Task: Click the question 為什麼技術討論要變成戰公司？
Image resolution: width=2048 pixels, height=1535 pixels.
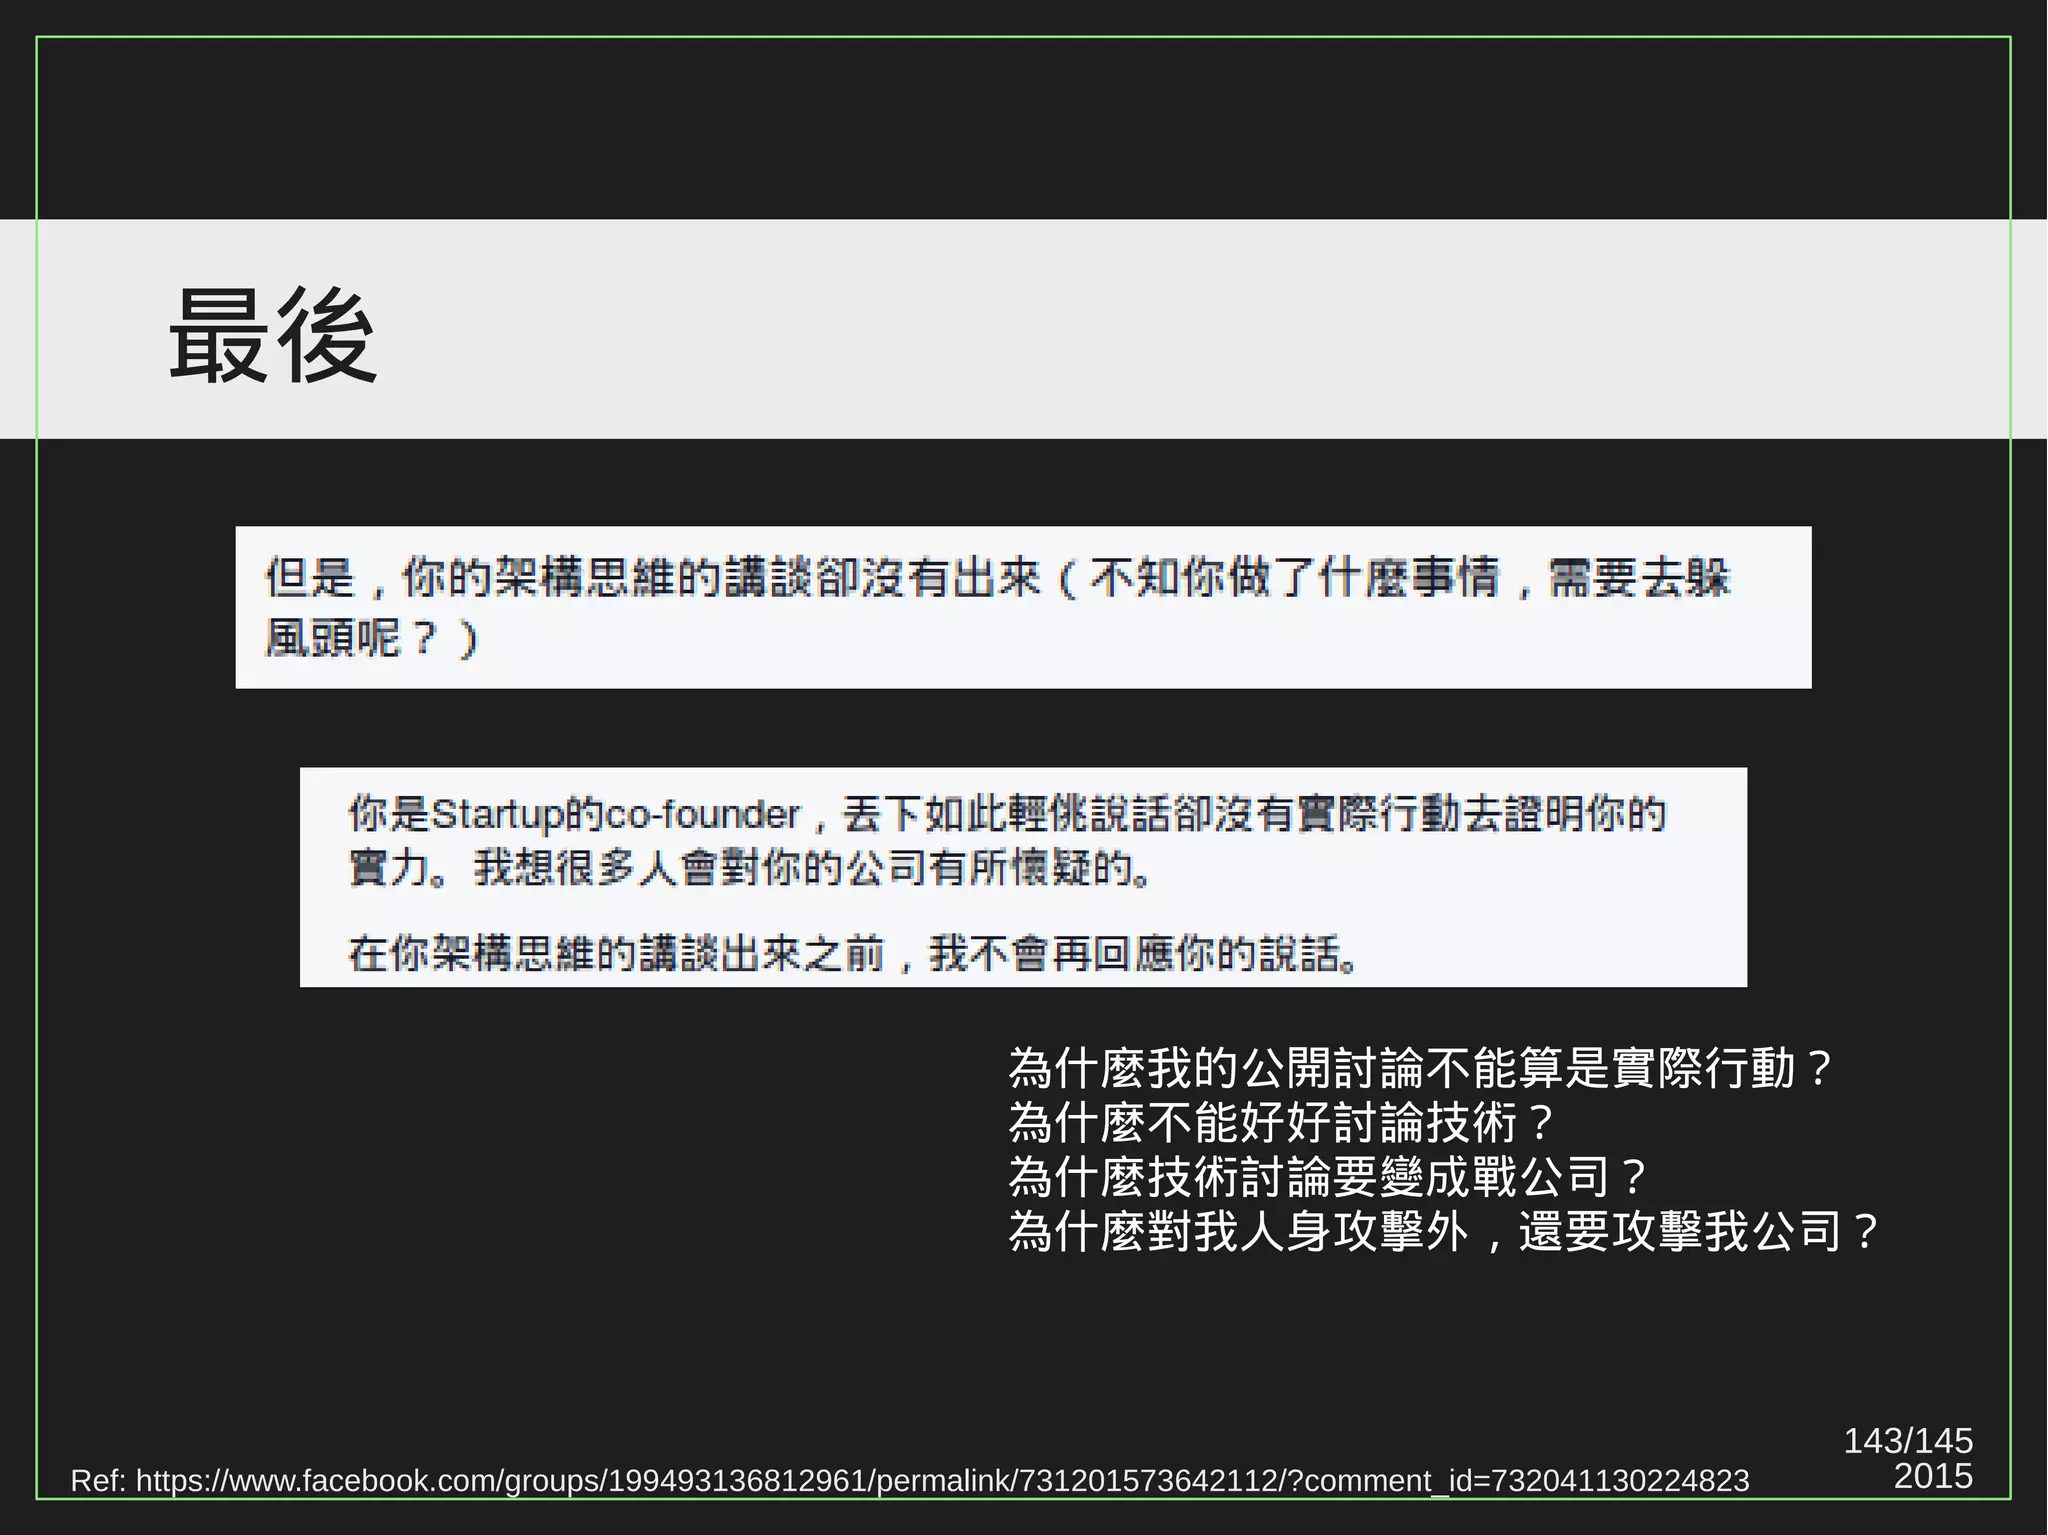Action: tap(1327, 1176)
